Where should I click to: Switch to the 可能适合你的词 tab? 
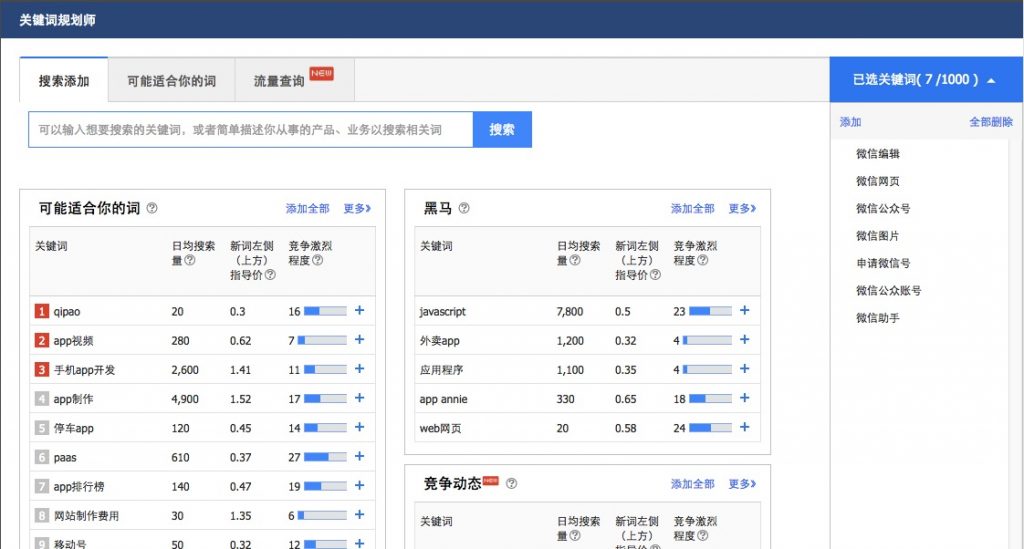click(171, 81)
